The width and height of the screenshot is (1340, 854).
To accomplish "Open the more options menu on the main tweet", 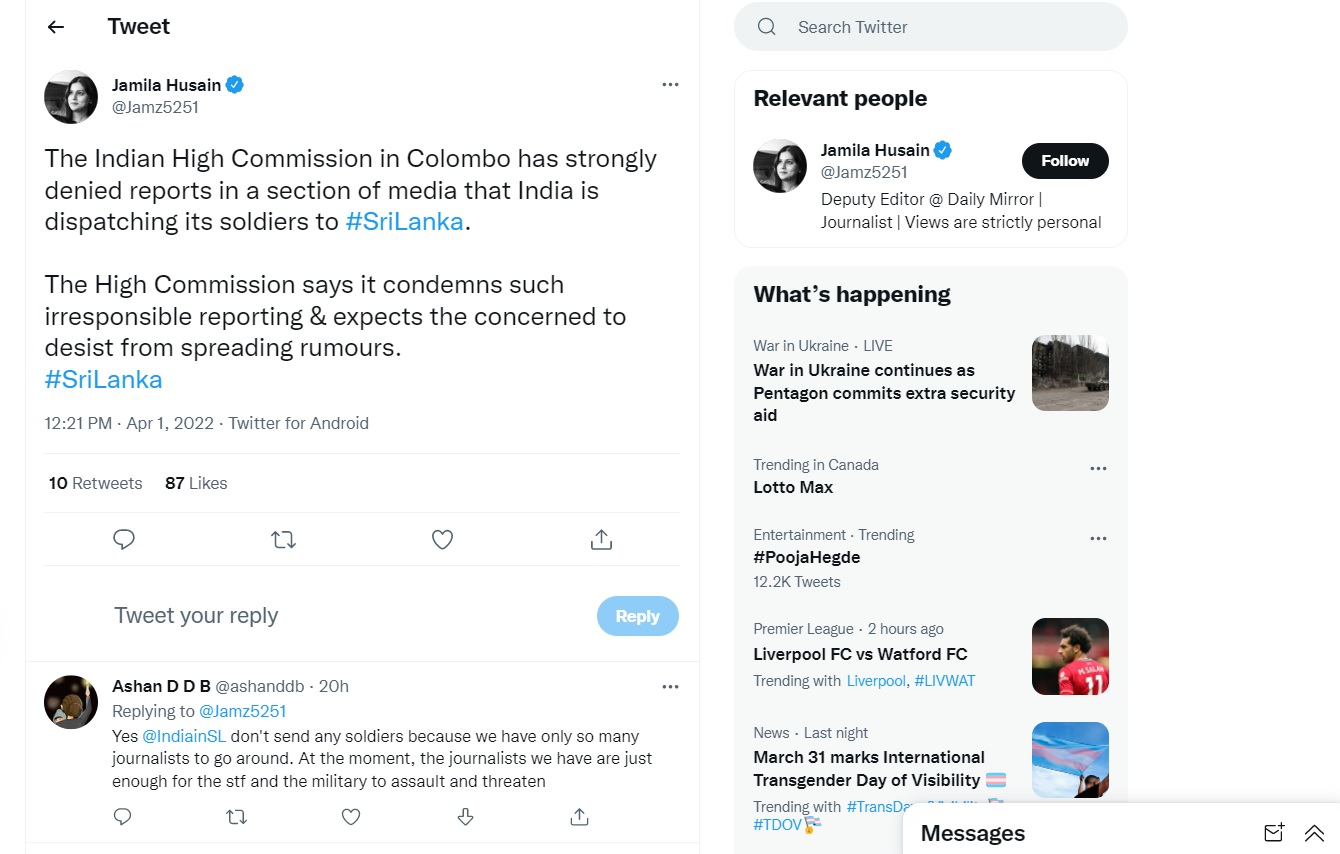I will tap(670, 85).
